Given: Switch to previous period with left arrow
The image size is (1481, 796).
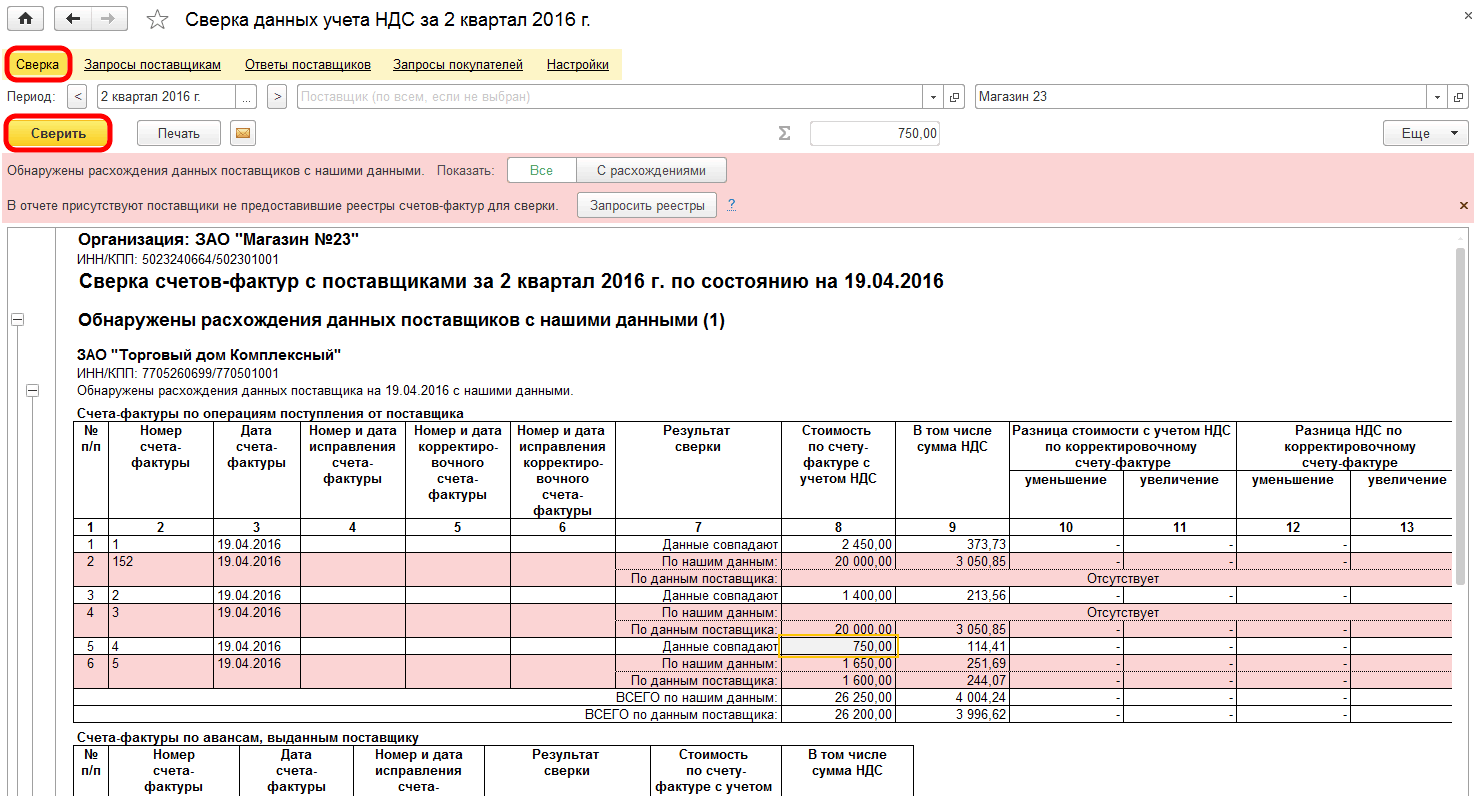Looking at the screenshot, I should tap(78, 97).
